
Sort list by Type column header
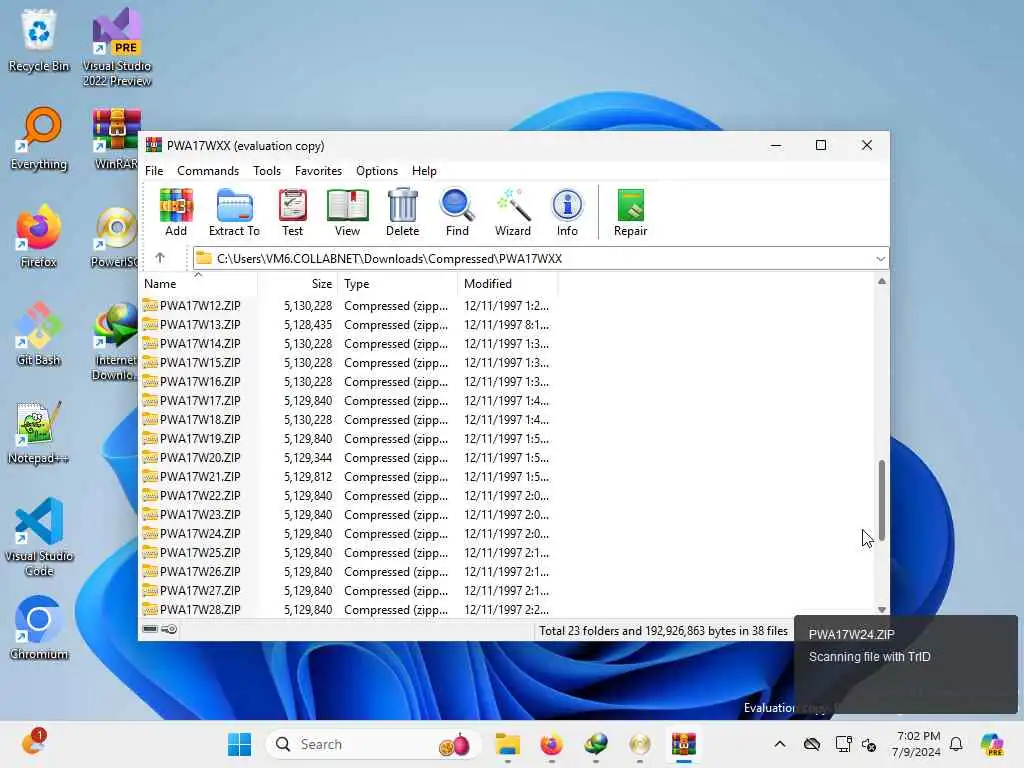[x=398, y=283]
